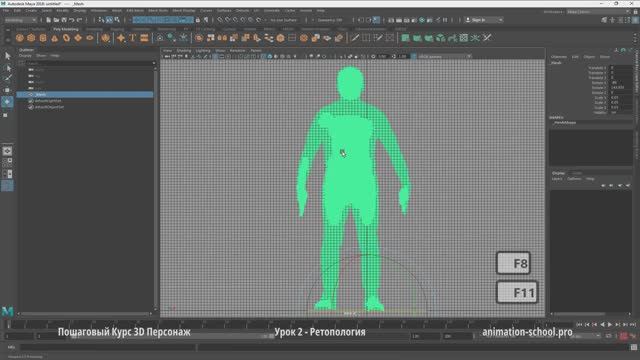Image resolution: width=640 pixels, height=360 pixels.
Task: Open the Edit Mesh menu
Action: coord(135,10)
